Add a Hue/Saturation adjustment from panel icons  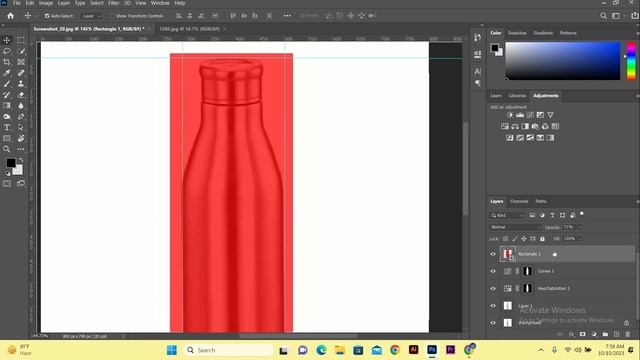tap(505, 127)
